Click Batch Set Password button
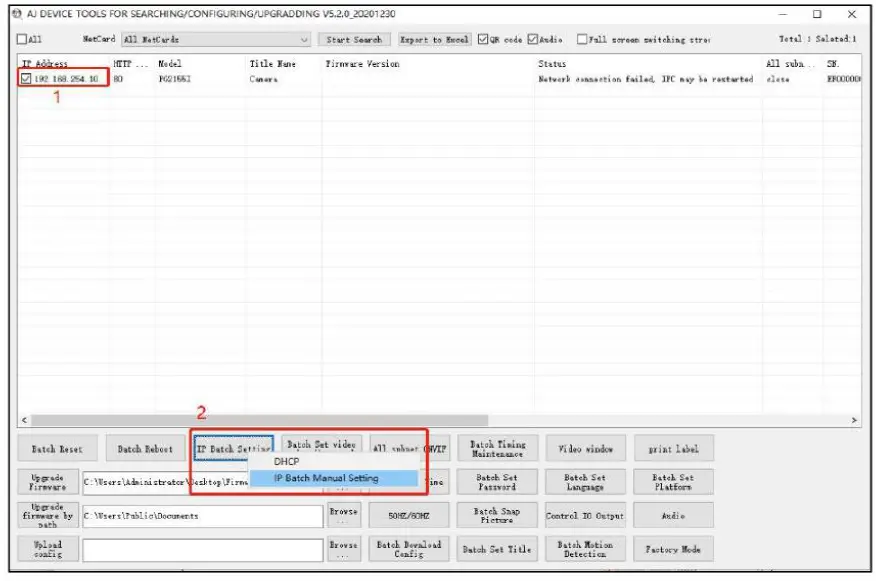 tap(497, 482)
